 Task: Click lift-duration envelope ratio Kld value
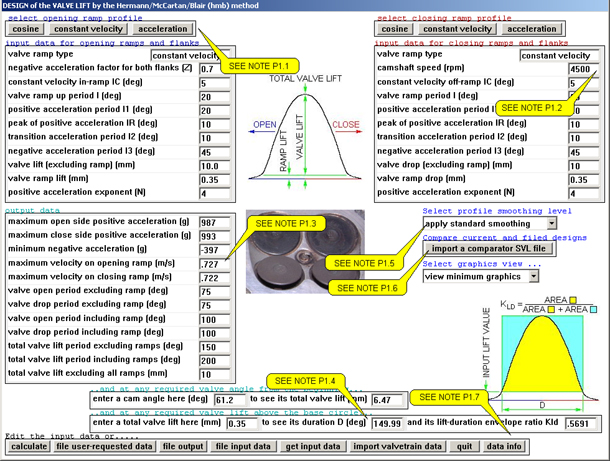point(580,424)
